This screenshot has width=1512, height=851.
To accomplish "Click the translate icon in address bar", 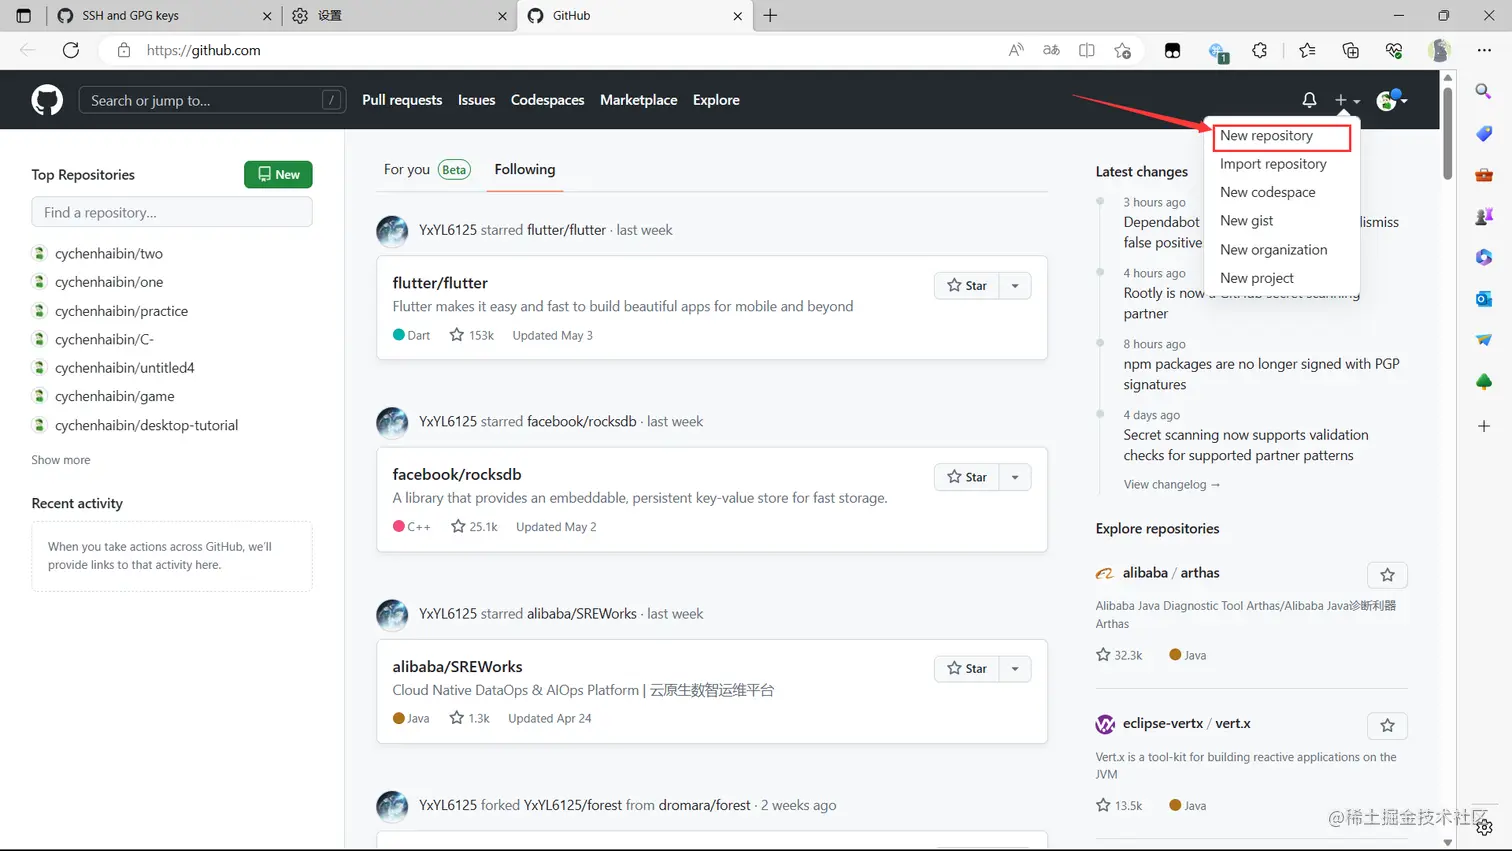I will 1051,50.
